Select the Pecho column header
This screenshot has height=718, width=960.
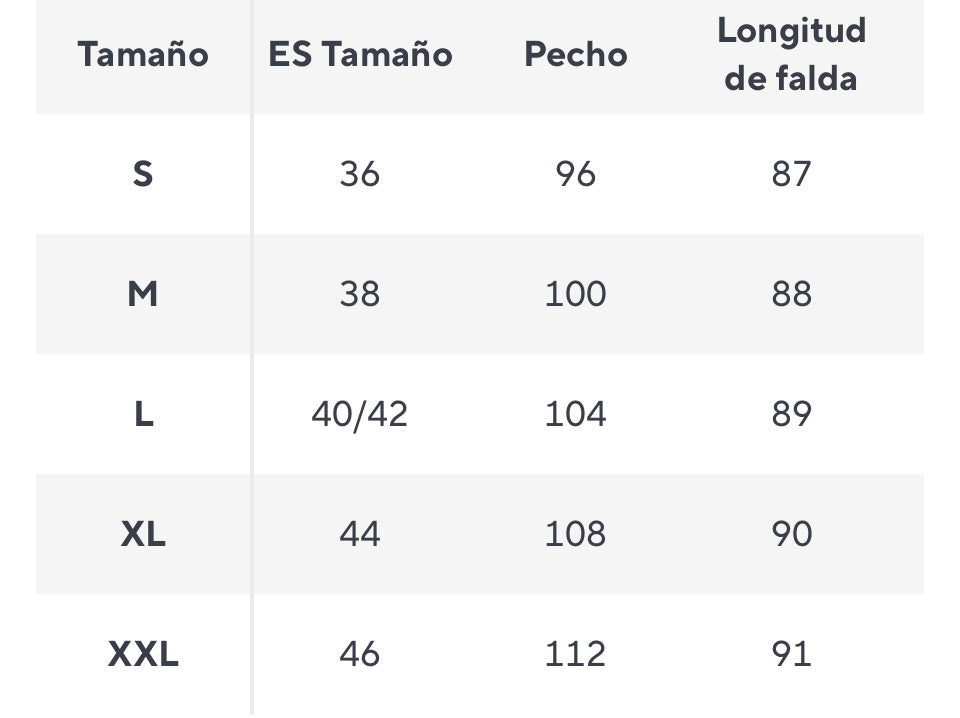coord(575,54)
